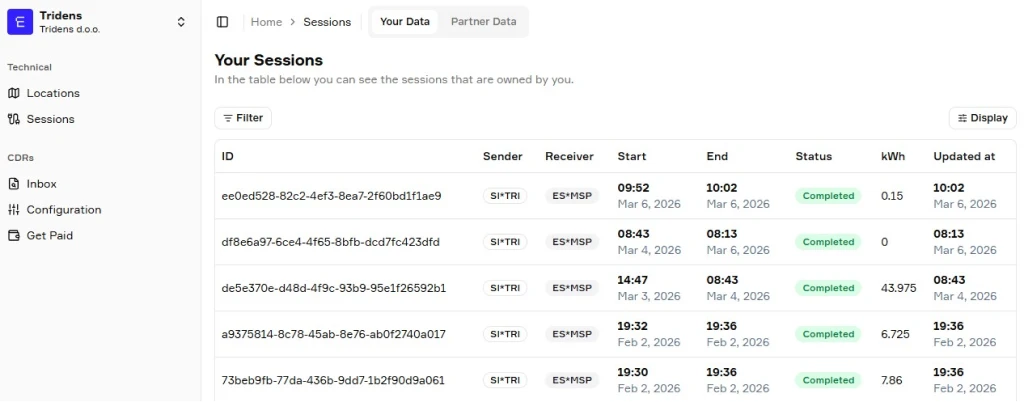Click the Tridens logo icon
Screen dimensions: 1024x402
(20, 22)
